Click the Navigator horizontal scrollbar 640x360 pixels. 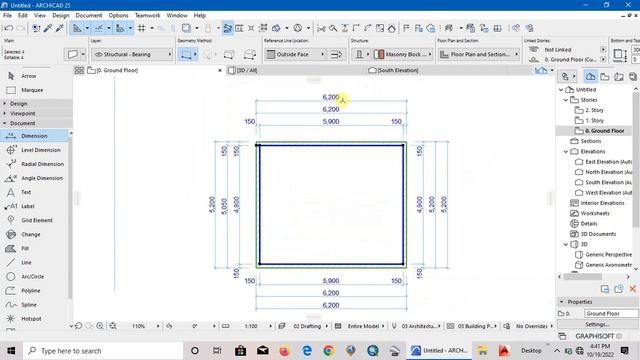(x=582, y=277)
